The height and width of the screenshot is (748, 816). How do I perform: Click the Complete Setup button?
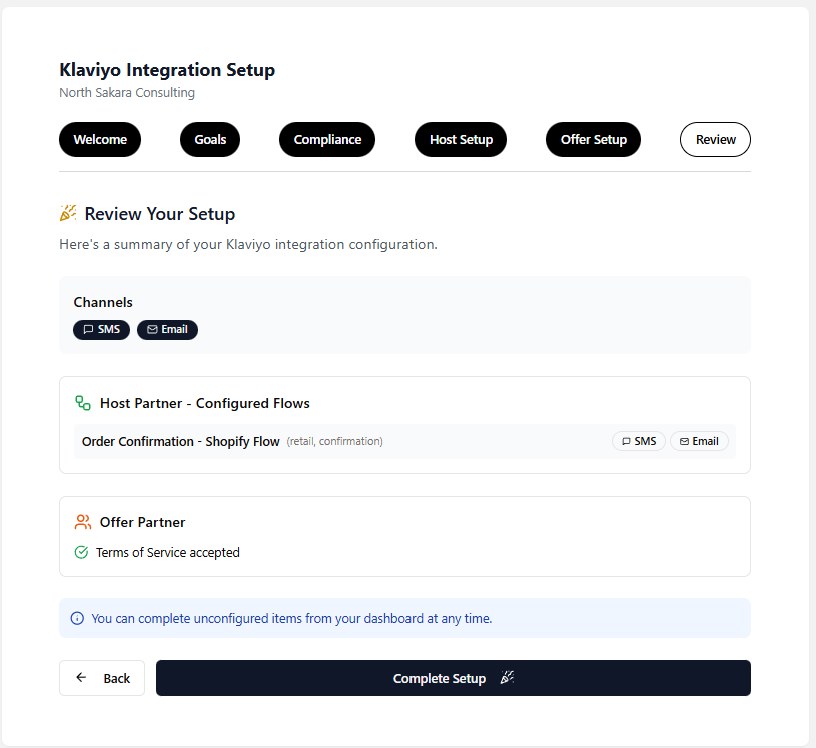(x=453, y=678)
